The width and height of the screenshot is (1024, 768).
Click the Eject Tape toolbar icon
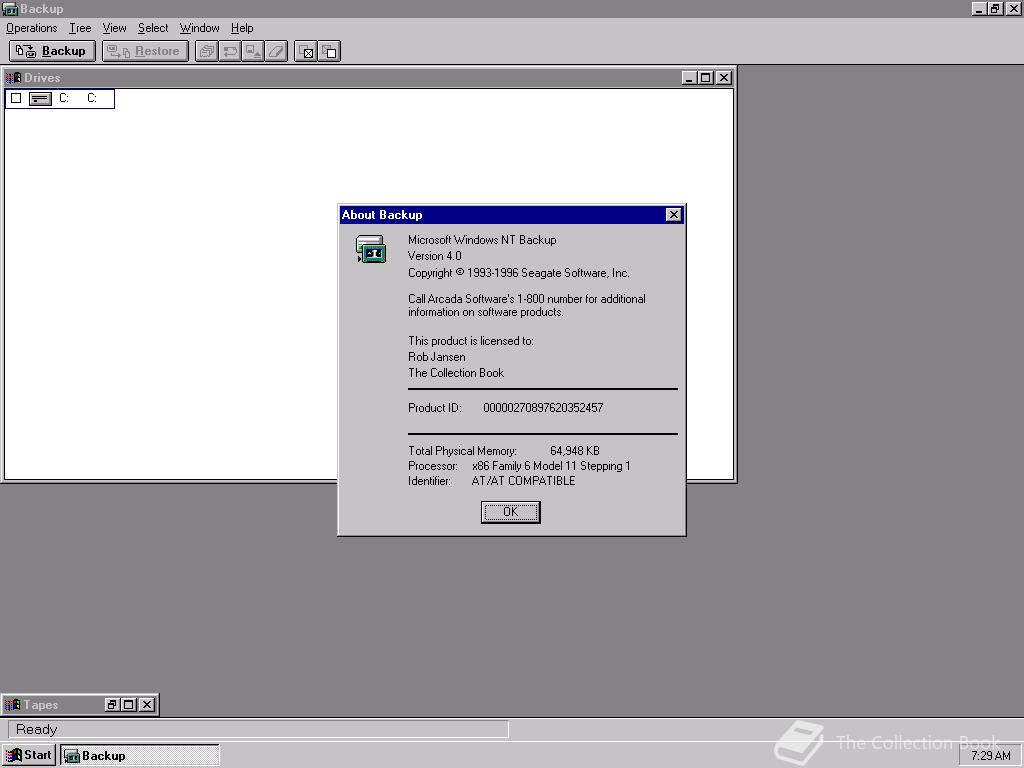253,51
